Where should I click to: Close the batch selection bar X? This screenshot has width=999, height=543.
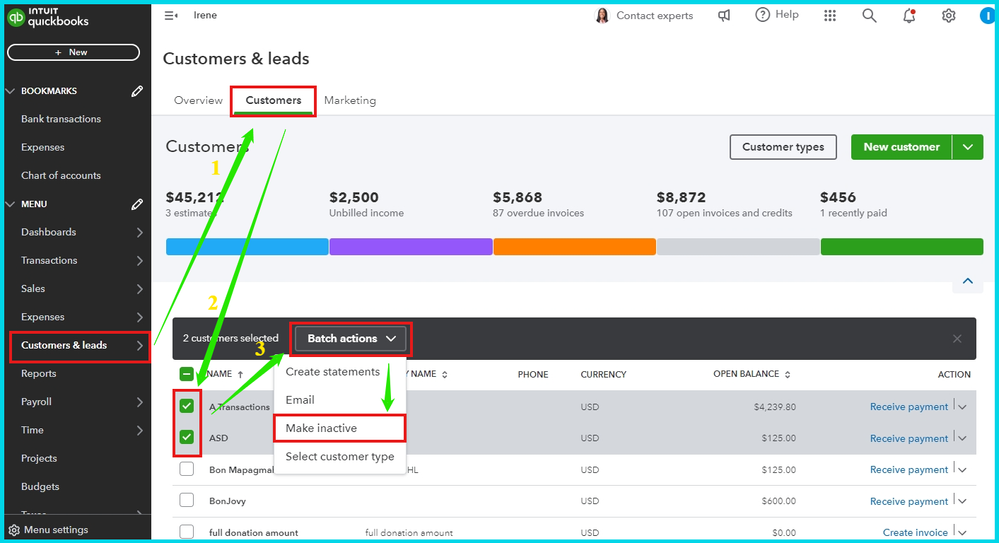(x=957, y=338)
